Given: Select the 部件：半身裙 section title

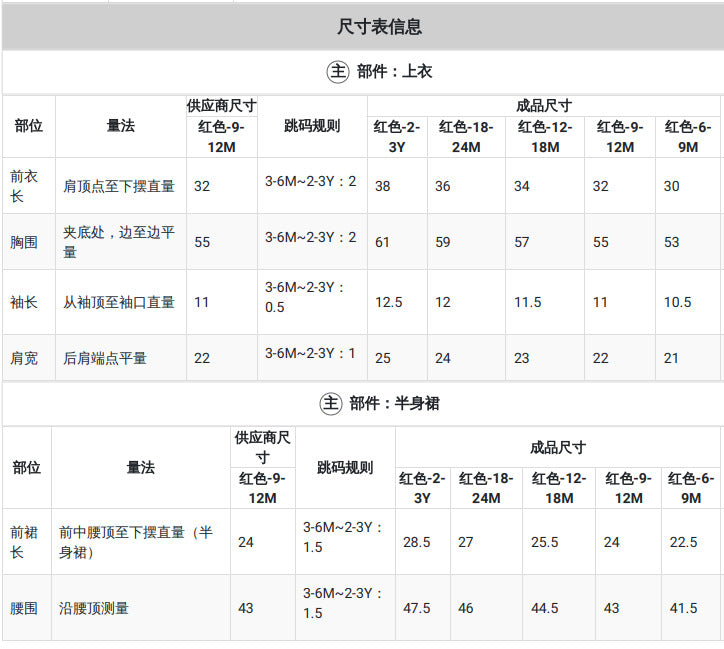Looking at the screenshot, I should click(394, 403).
